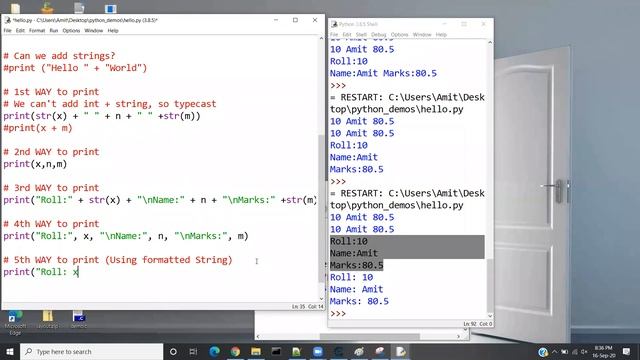Click the battery icon in system tray
Image resolution: width=640 pixels, height=360 pixels.
point(564,351)
